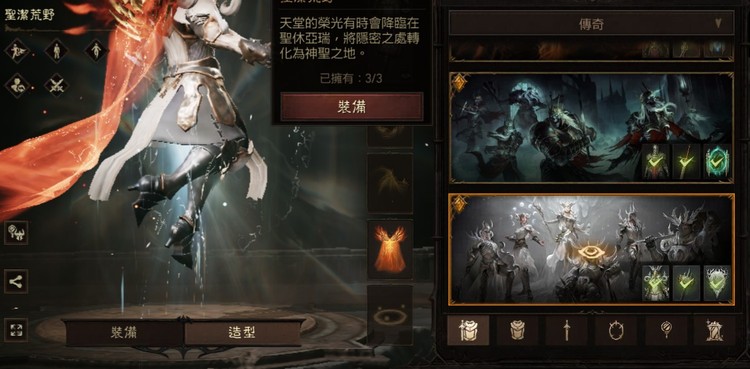Open the standing pose diamond option
Viewport: 750px width, 369px height.
(56, 51)
